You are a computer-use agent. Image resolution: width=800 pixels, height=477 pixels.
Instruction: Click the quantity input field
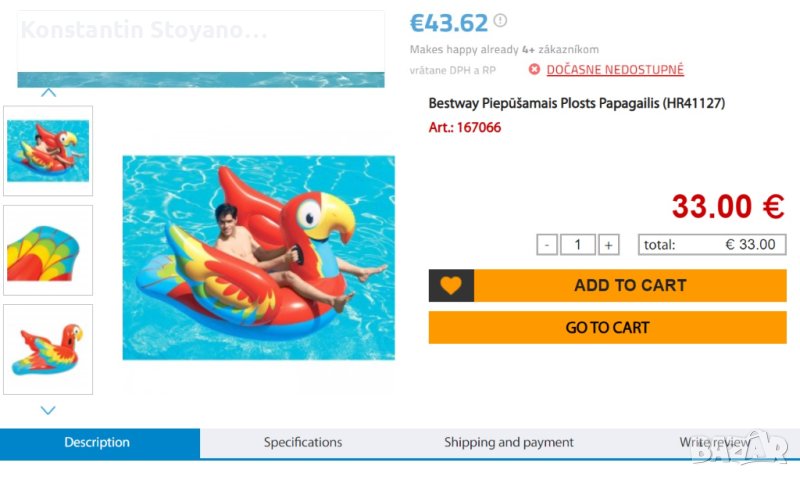coord(578,245)
